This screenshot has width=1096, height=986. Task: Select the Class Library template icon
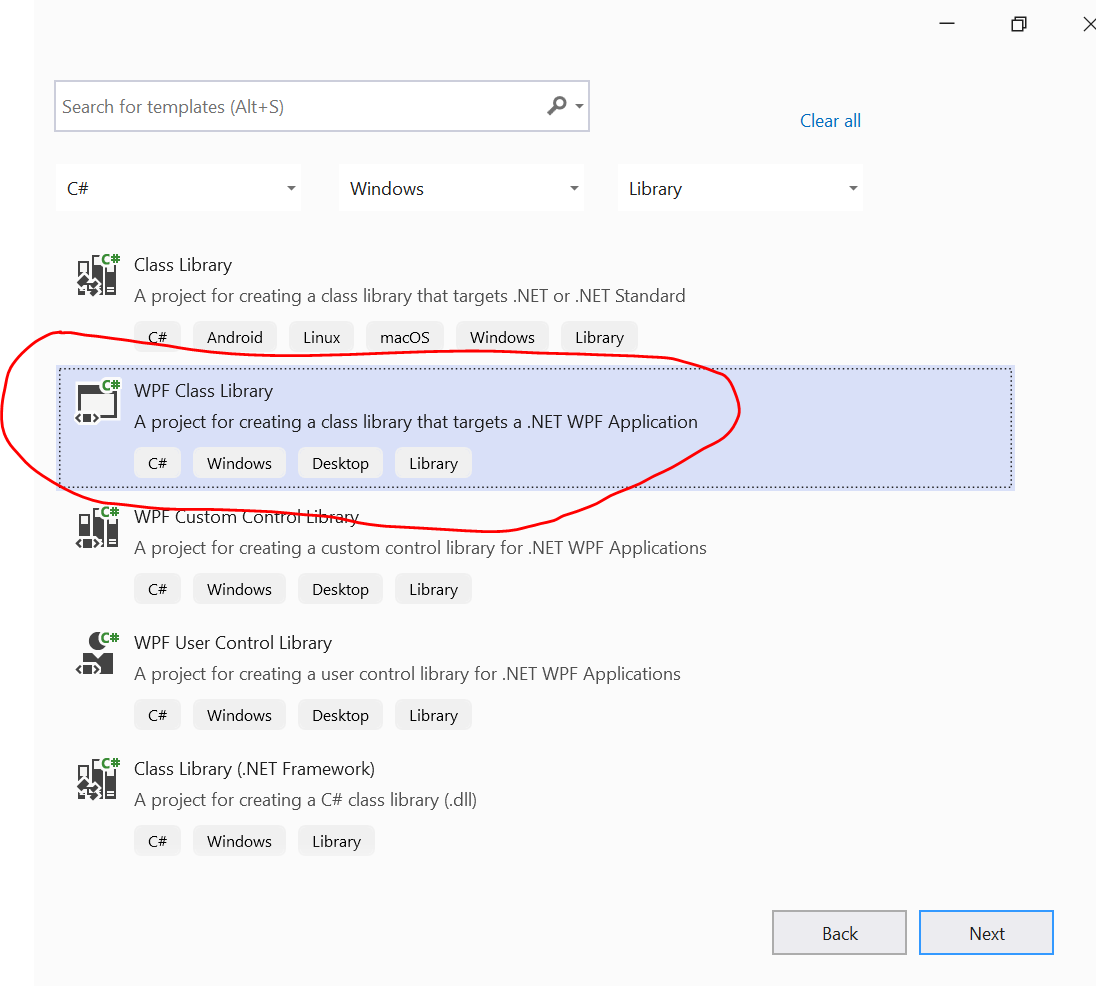click(96, 274)
